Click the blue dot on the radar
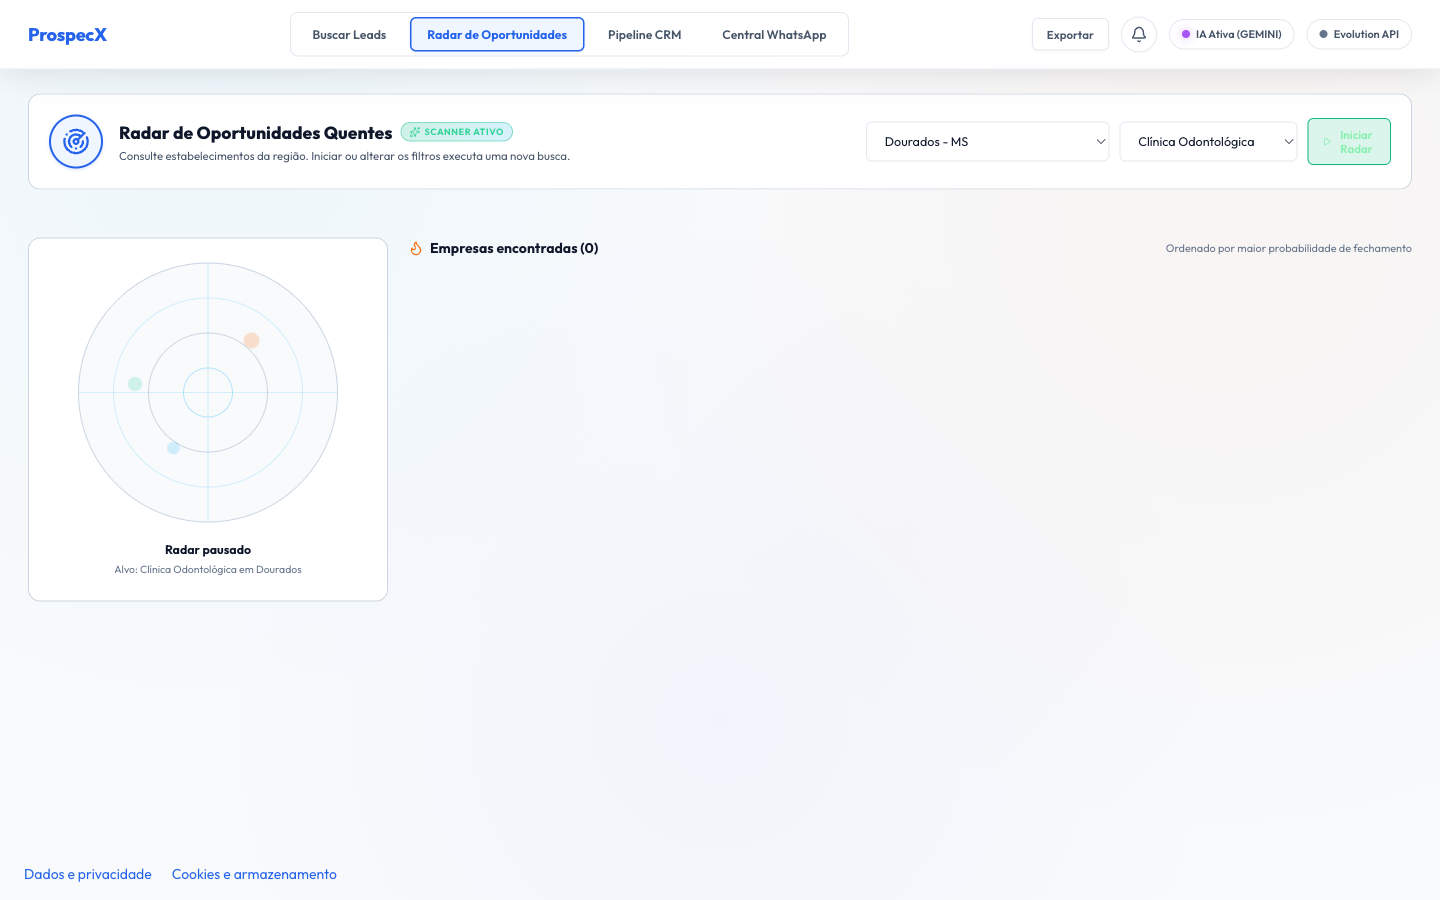 click(173, 448)
